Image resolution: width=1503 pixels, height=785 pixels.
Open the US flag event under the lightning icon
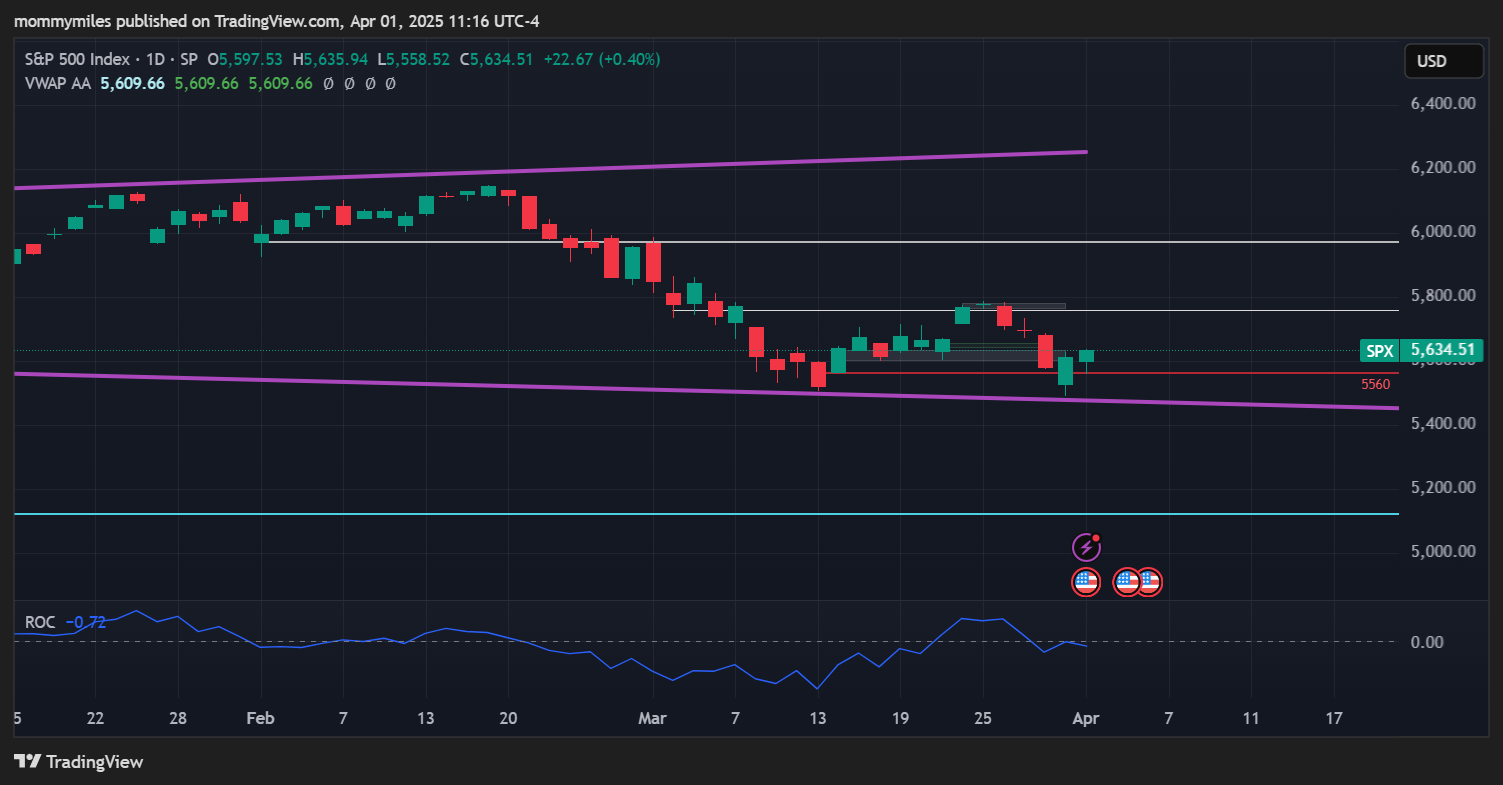(1086, 581)
